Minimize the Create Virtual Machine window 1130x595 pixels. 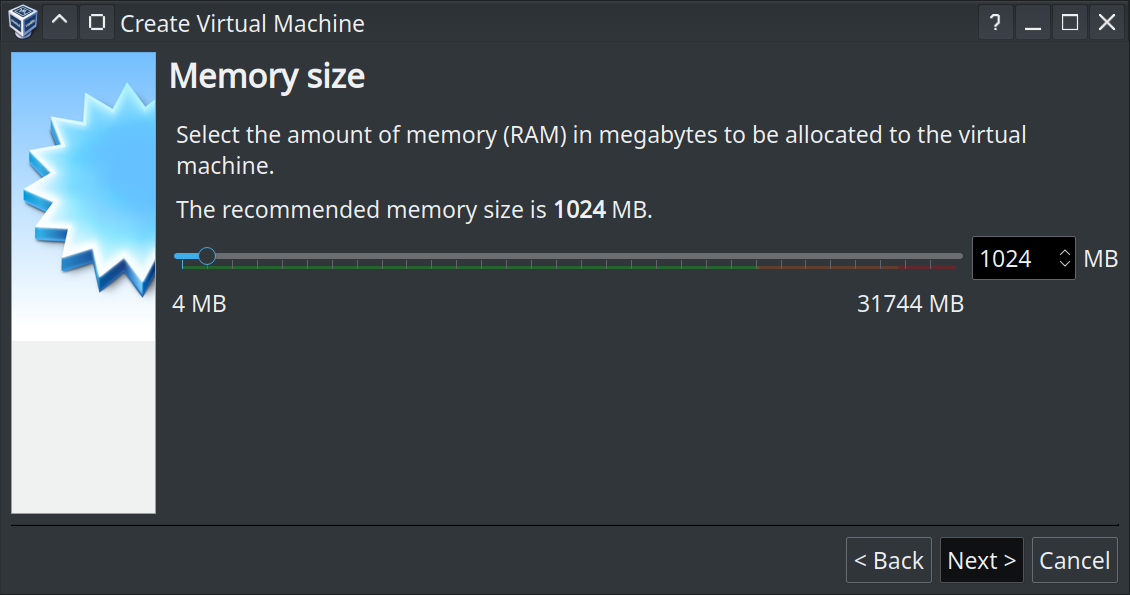(1033, 22)
